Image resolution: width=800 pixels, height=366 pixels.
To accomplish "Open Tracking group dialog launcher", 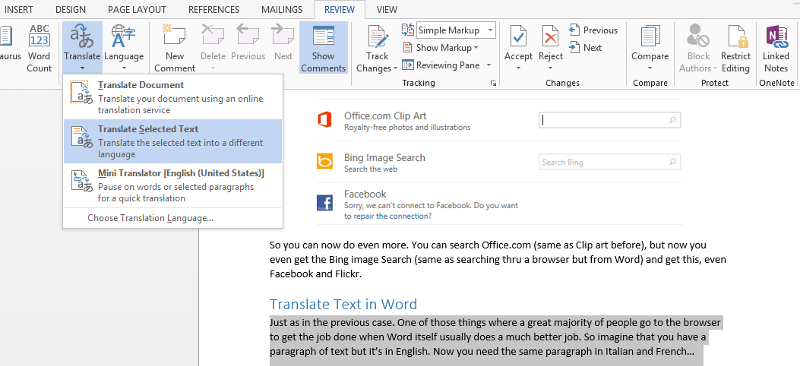I will tap(493, 83).
